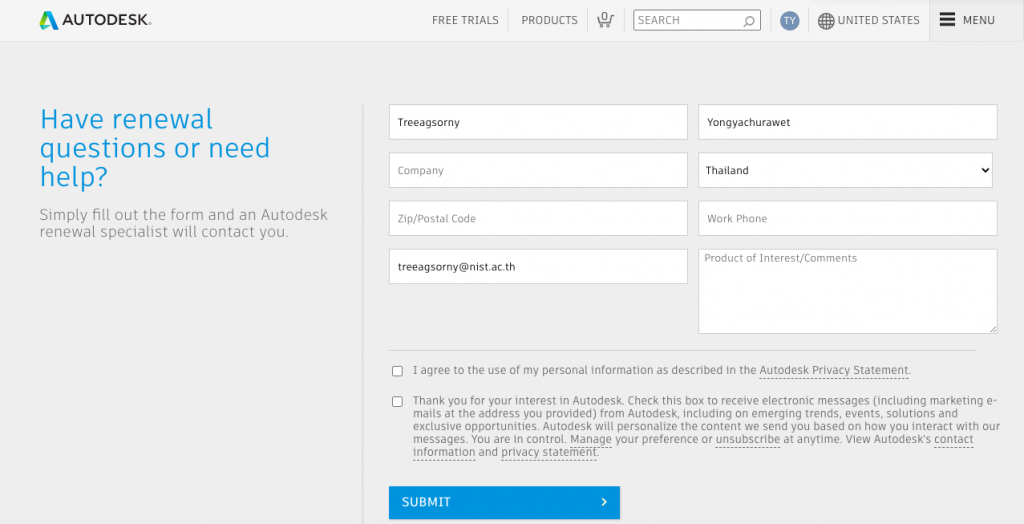Click the search magnifier icon
The width and height of the screenshot is (1024, 524).
coord(749,21)
